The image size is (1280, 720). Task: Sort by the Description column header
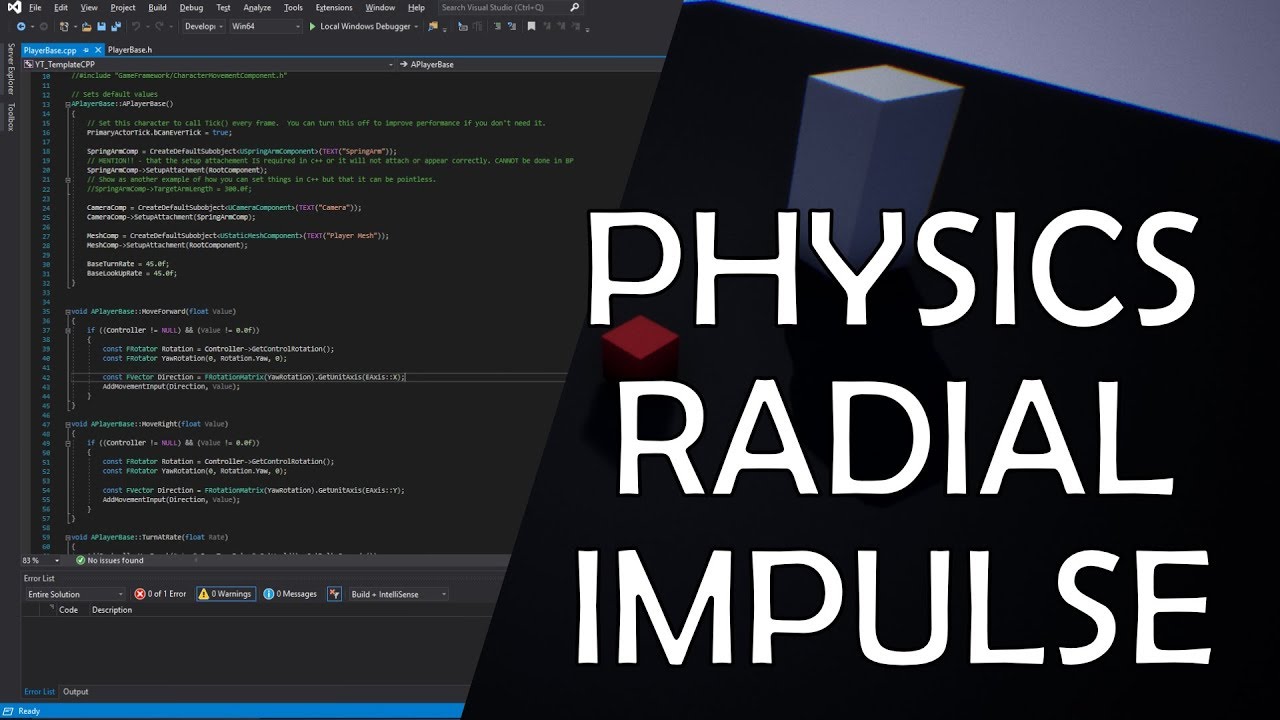111,609
